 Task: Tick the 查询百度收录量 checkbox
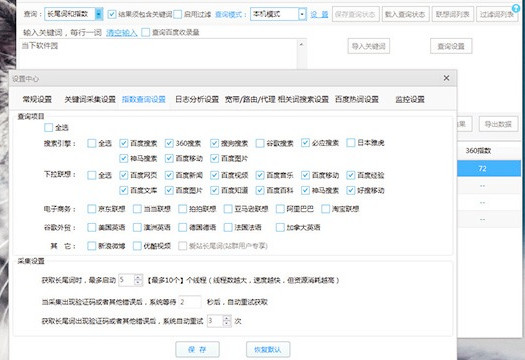(145, 32)
